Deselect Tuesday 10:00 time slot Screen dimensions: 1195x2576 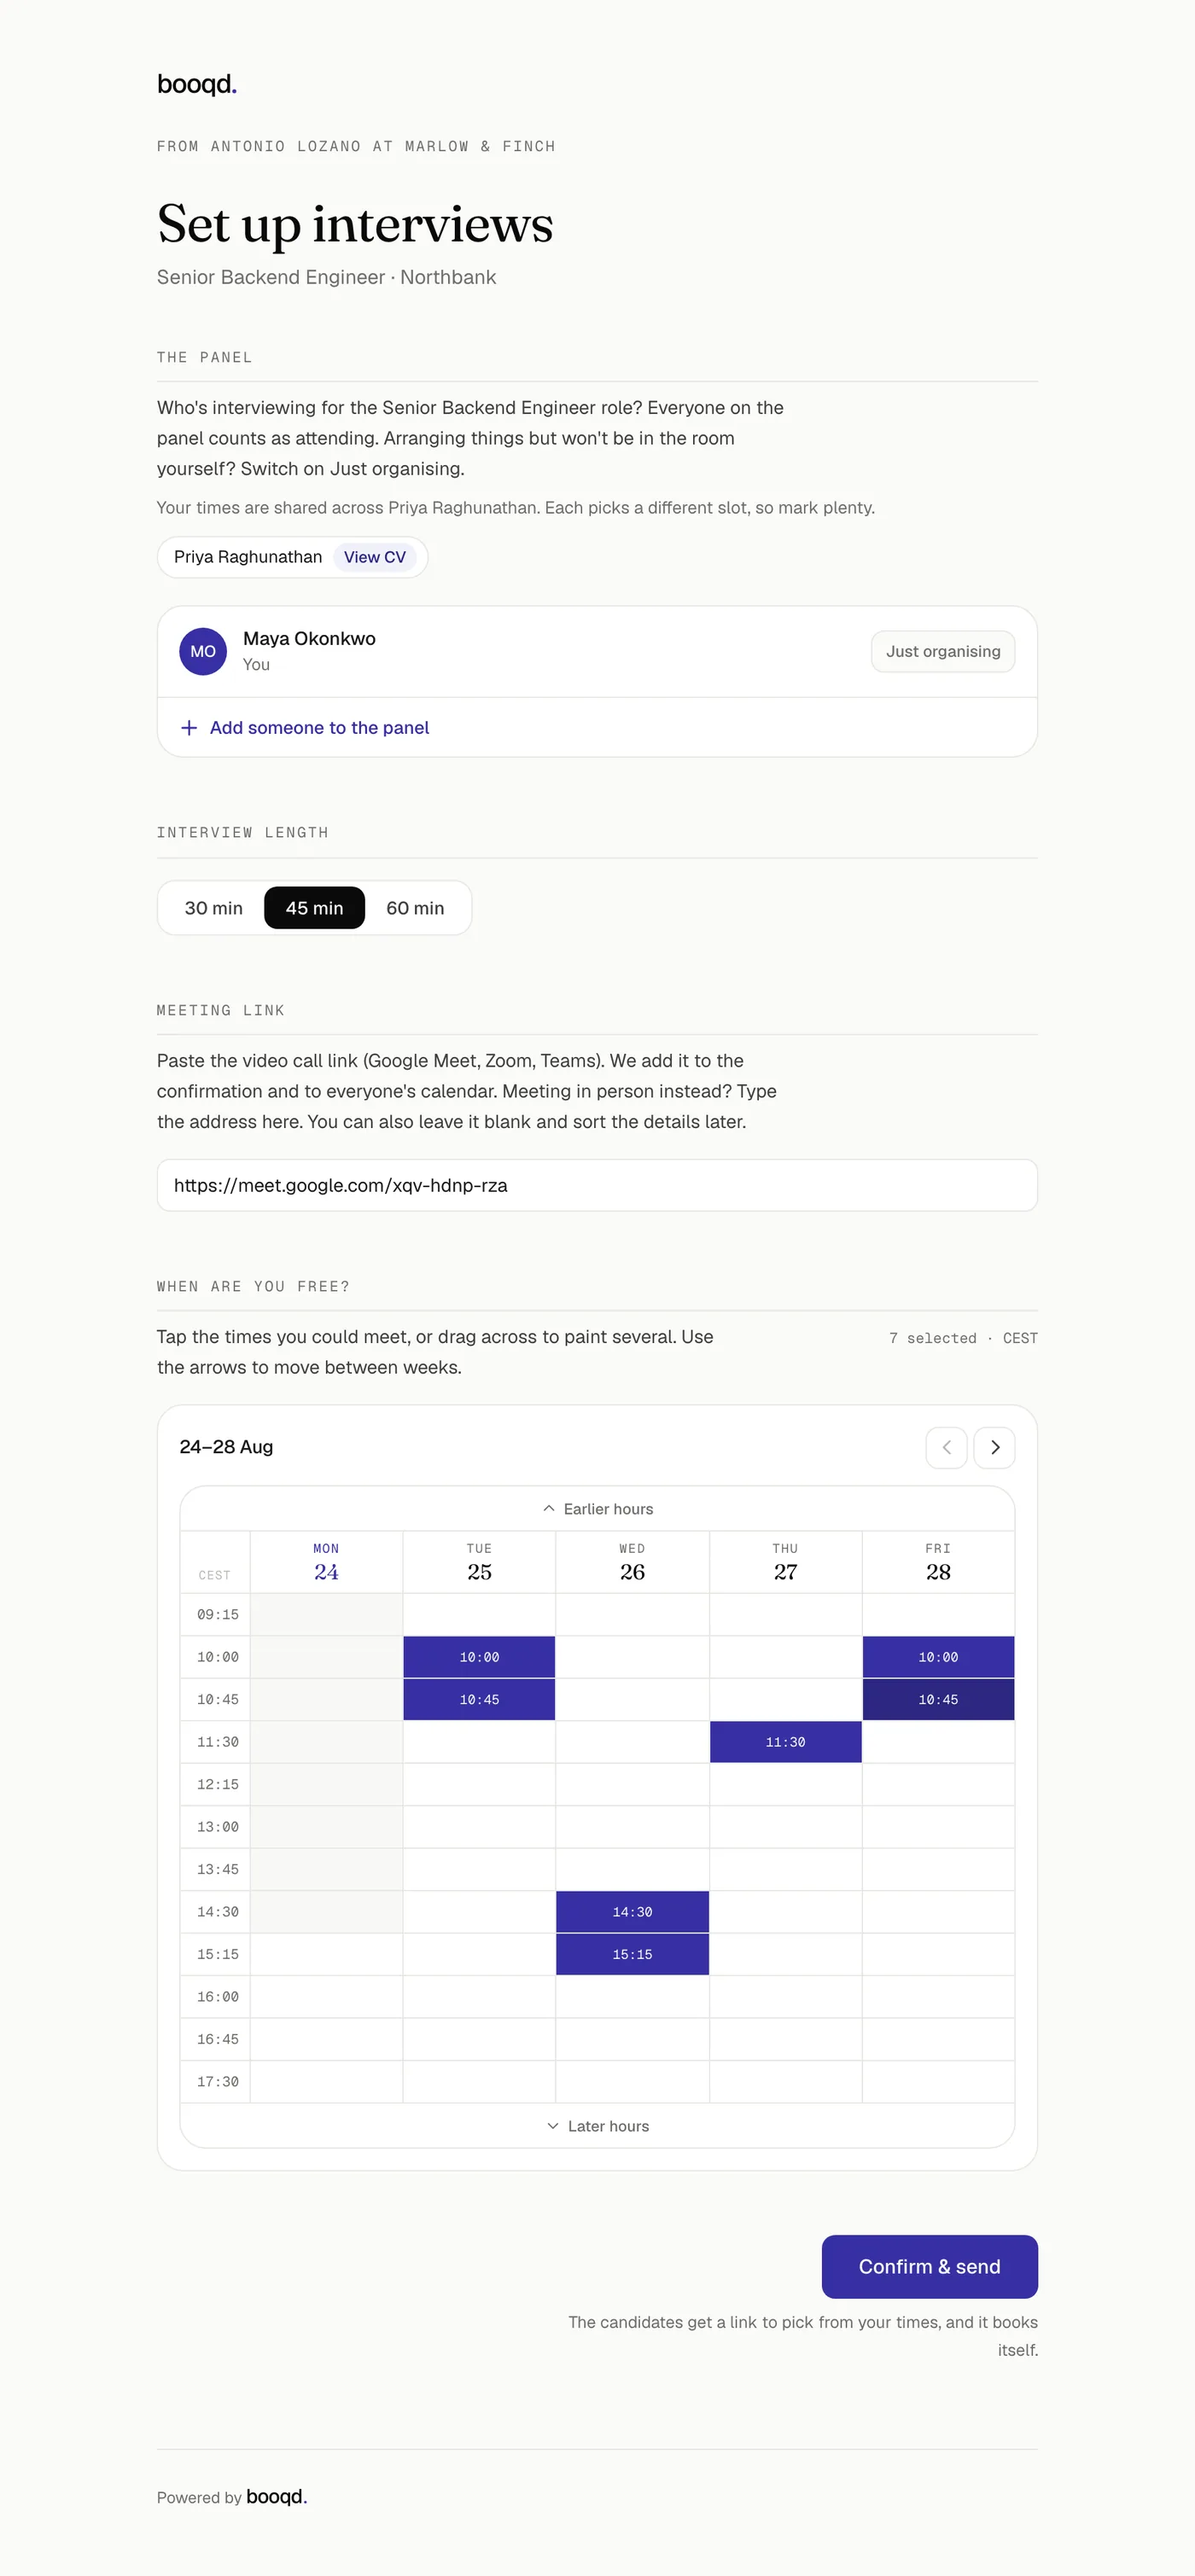click(x=479, y=1657)
